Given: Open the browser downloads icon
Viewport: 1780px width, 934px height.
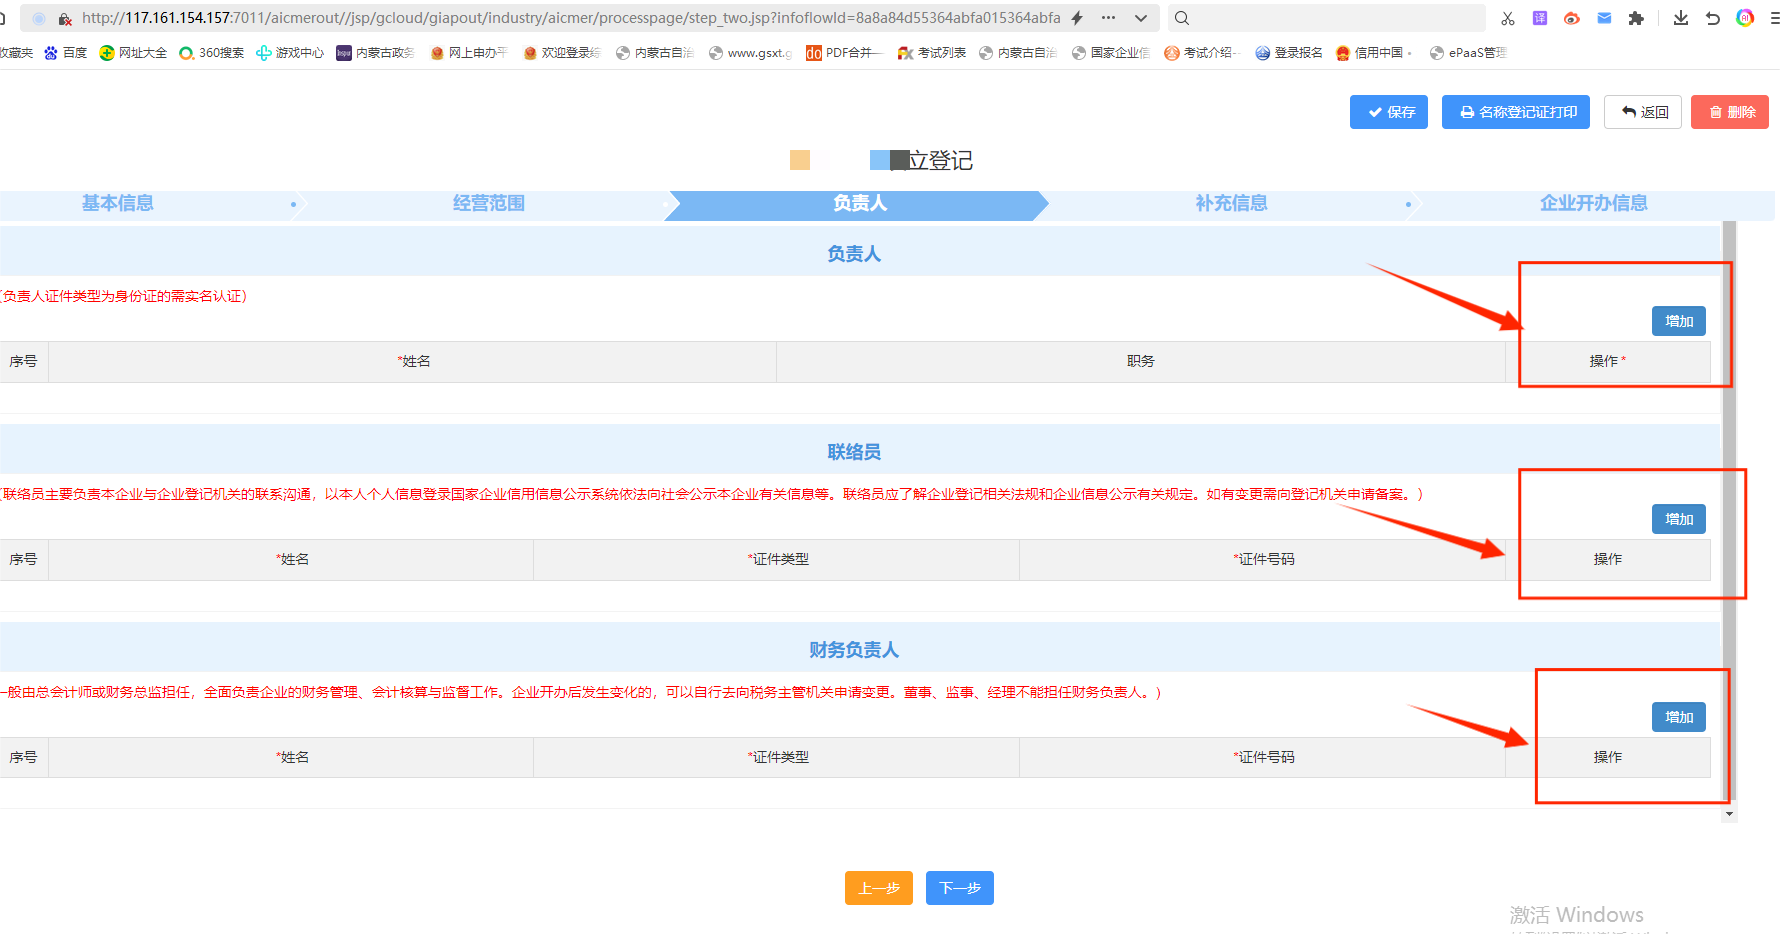Looking at the screenshot, I should click(1681, 18).
